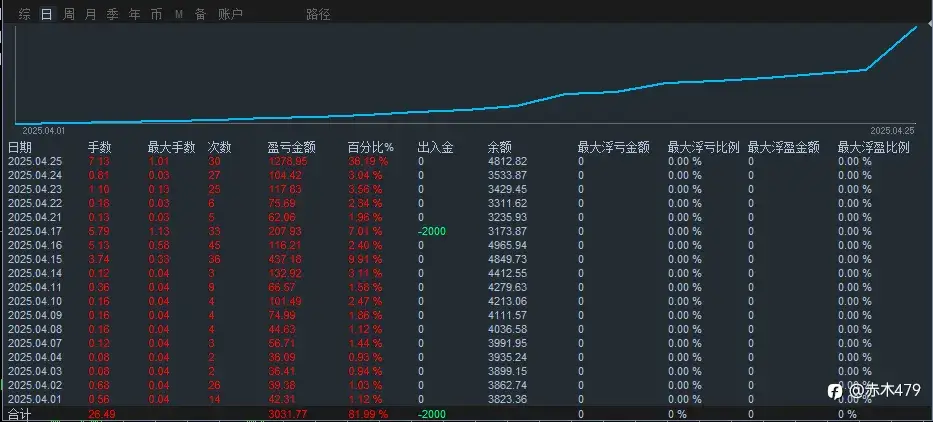Open the 周 weekly tab

coord(68,14)
